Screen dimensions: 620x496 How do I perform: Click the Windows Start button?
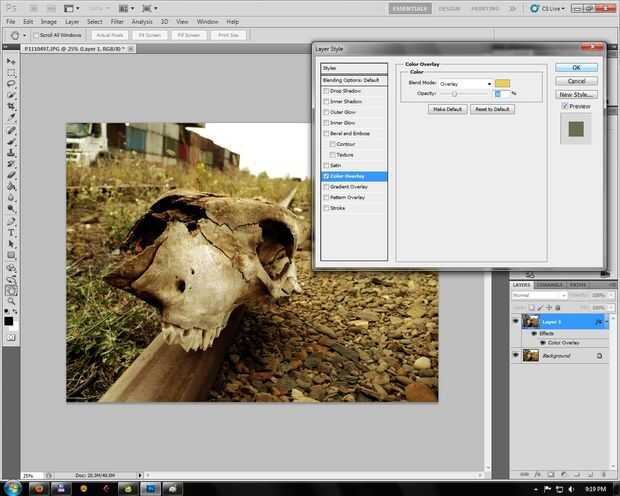point(13,488)
